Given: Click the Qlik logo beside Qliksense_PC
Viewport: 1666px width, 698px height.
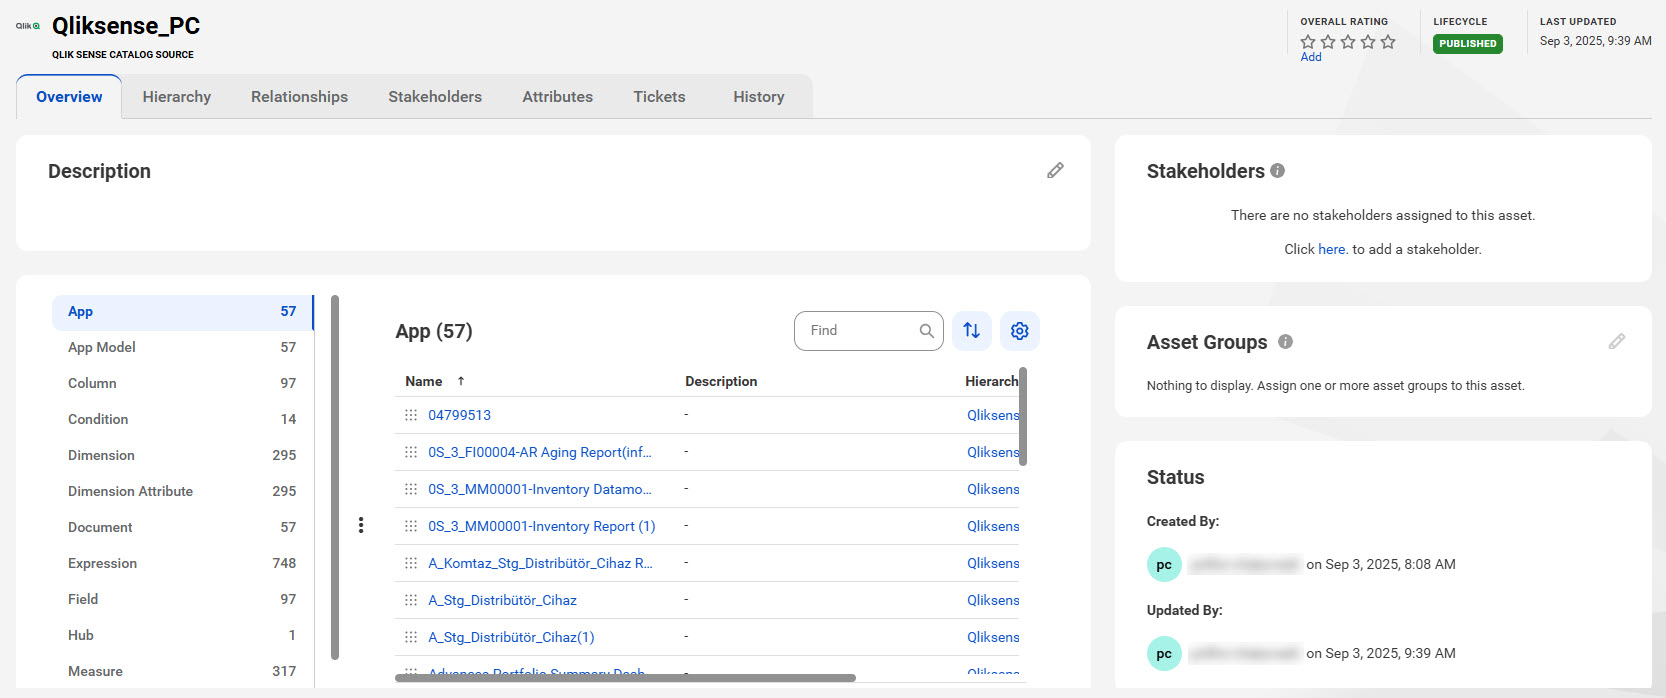Looking at the screenshot, I should pyautogui.click(x=28, y=26).
